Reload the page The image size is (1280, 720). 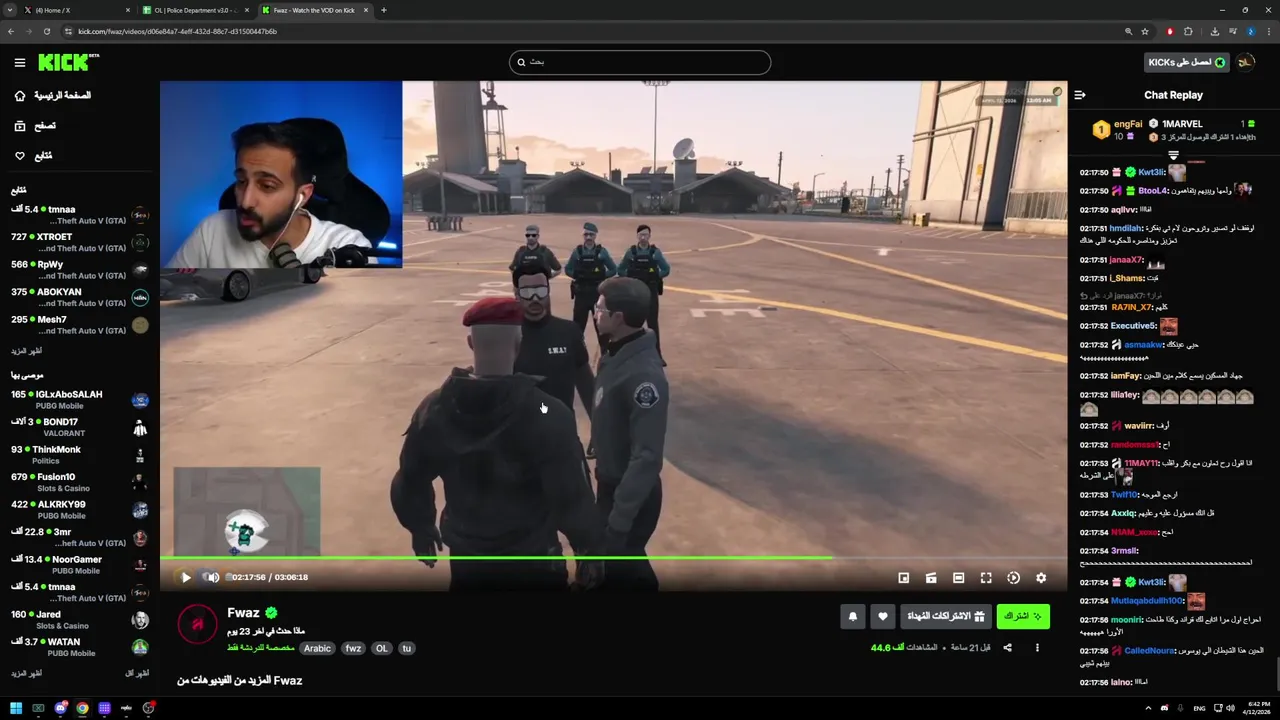46,31
